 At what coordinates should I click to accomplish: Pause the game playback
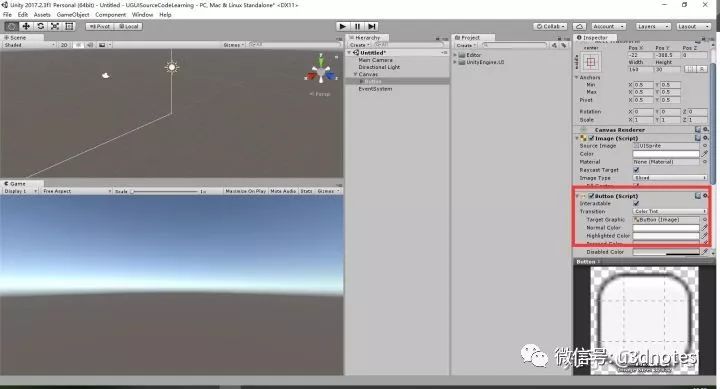(x=357, y=27)
